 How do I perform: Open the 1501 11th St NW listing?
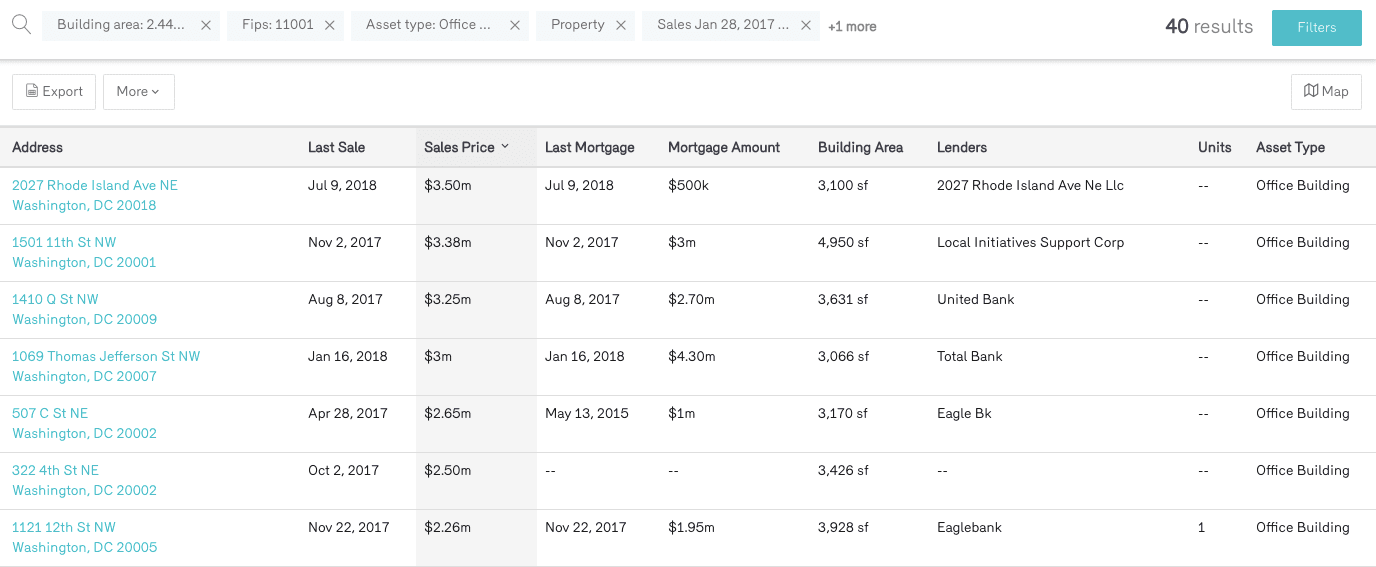tap(64, 242)
